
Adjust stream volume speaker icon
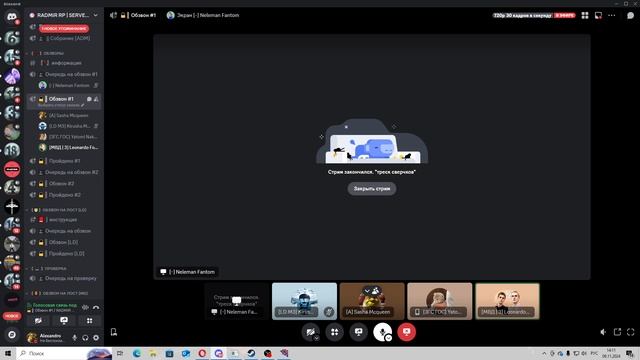point(603,332)
